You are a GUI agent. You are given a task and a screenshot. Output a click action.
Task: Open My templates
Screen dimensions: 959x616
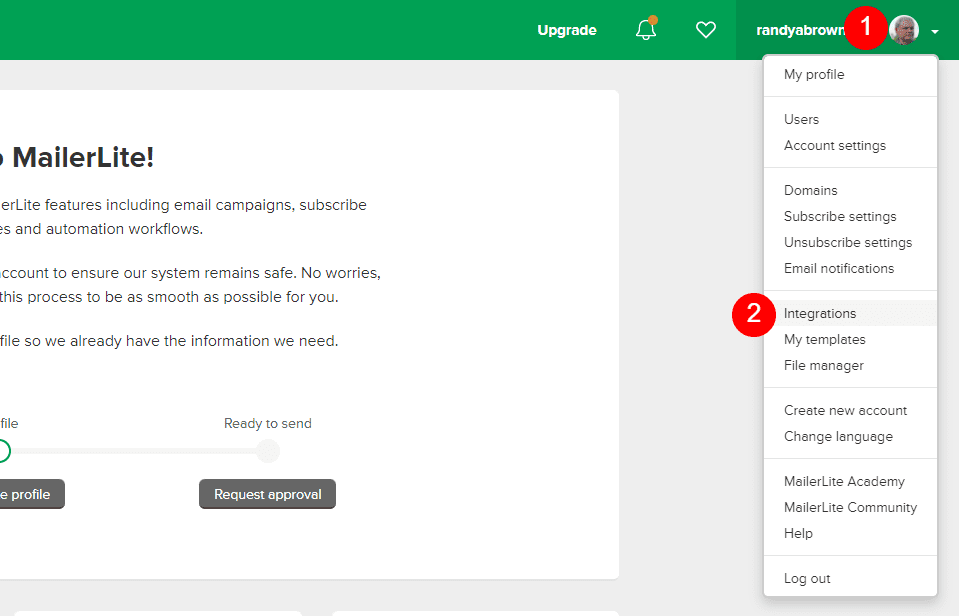pos(824,339)
